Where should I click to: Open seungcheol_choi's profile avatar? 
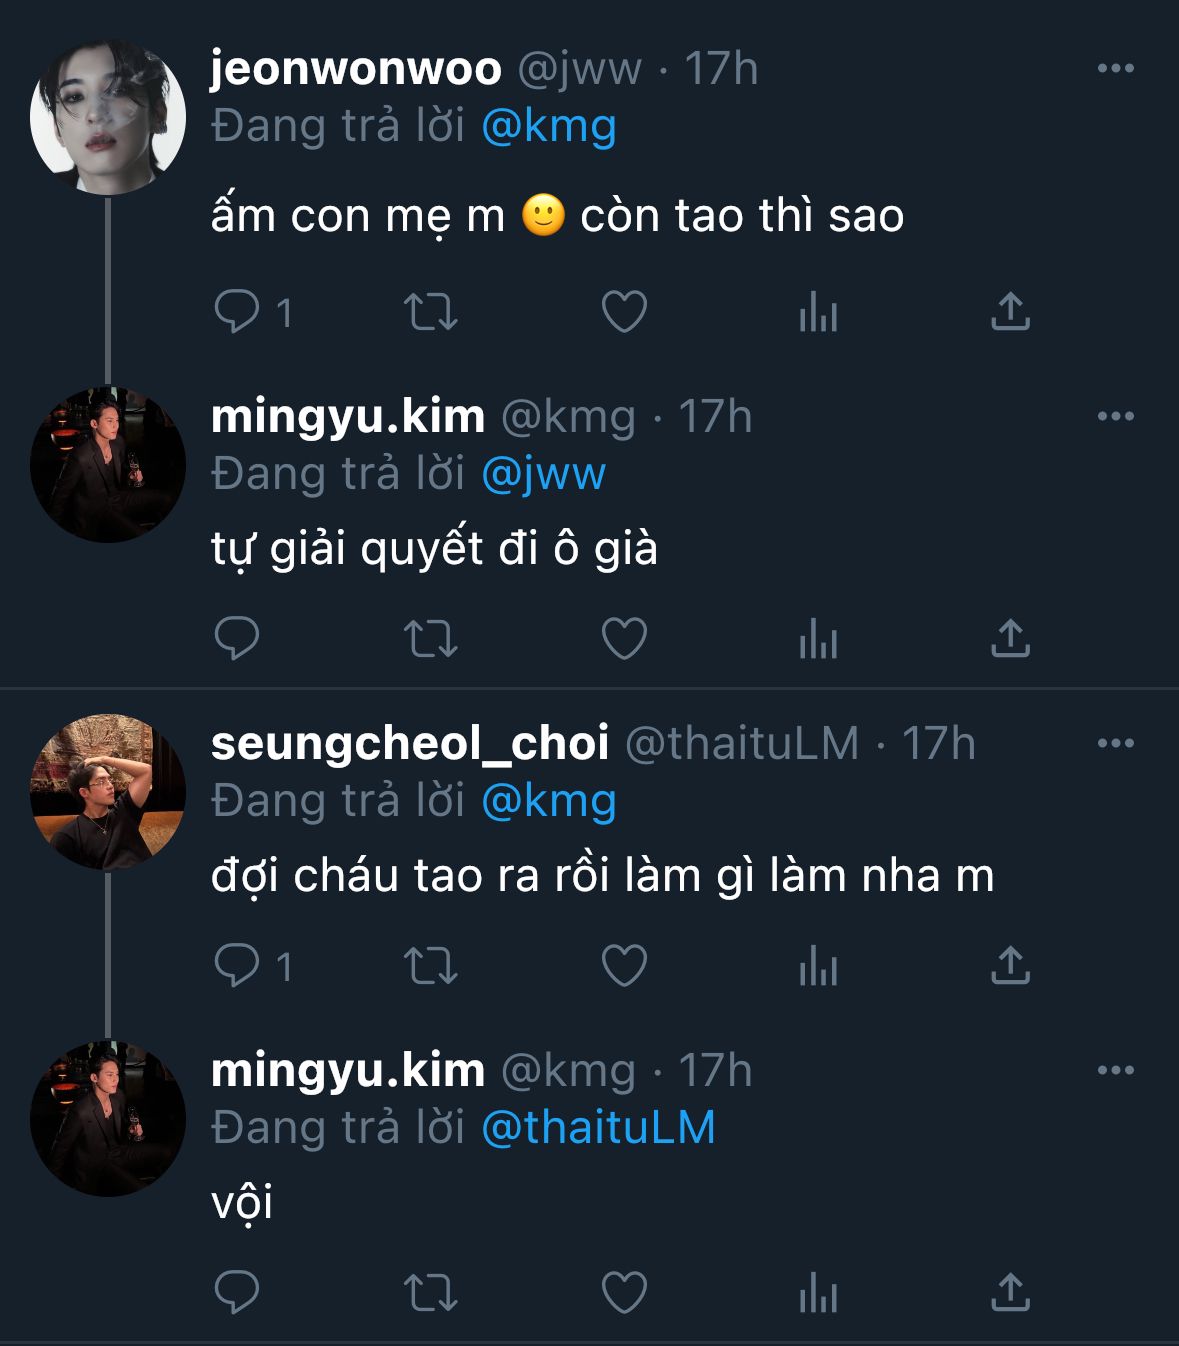coord(108,791)
